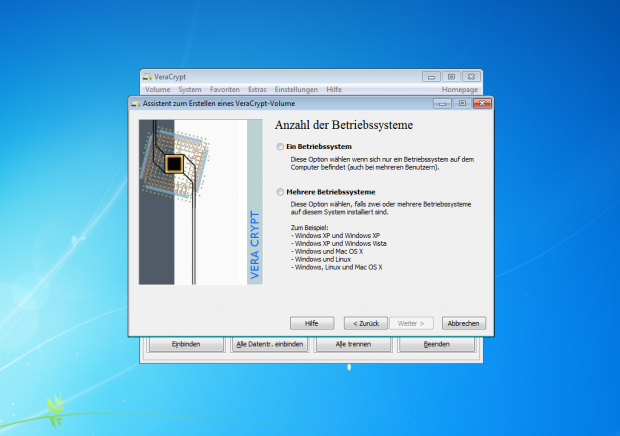Click the "Windows und Linux" example line
The width and height of the screenshot is (620, 436).
point(321,260)
